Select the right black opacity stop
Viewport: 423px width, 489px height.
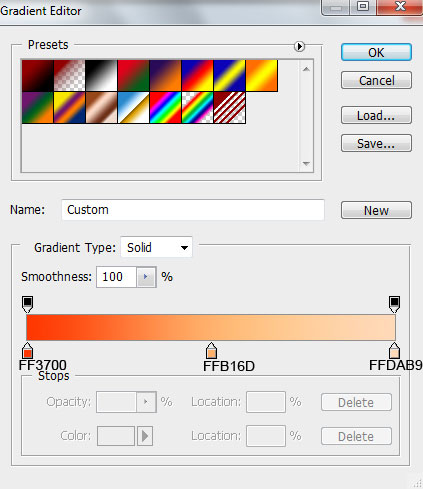pyautogui.click(x=394, y=304)
